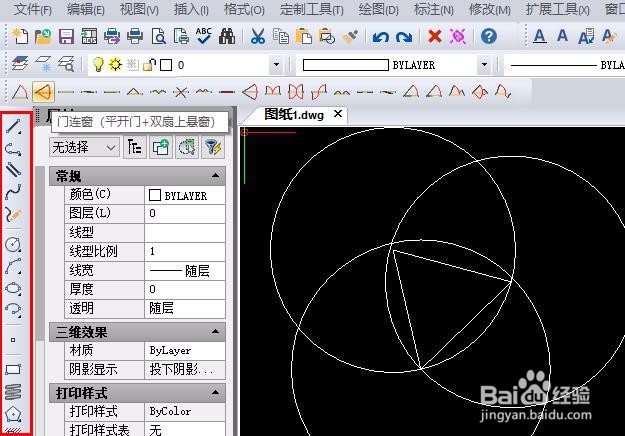
Task: Undo the last action
Action: pyautogui.click(x=381, y=37)
